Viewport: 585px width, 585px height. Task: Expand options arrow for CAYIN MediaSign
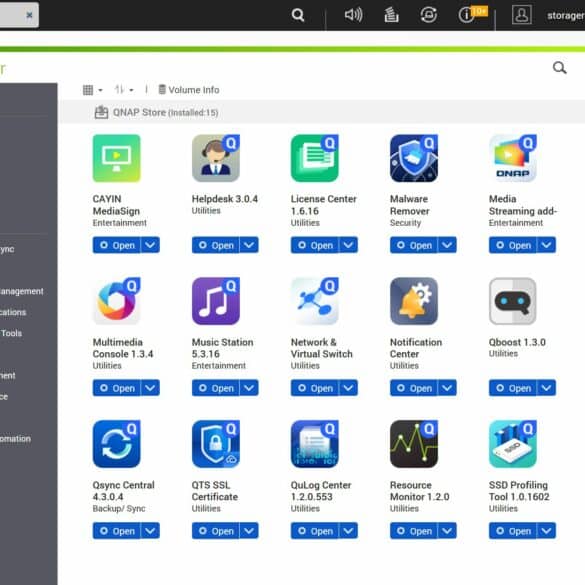pyautogui.click(x=150, y=245)
